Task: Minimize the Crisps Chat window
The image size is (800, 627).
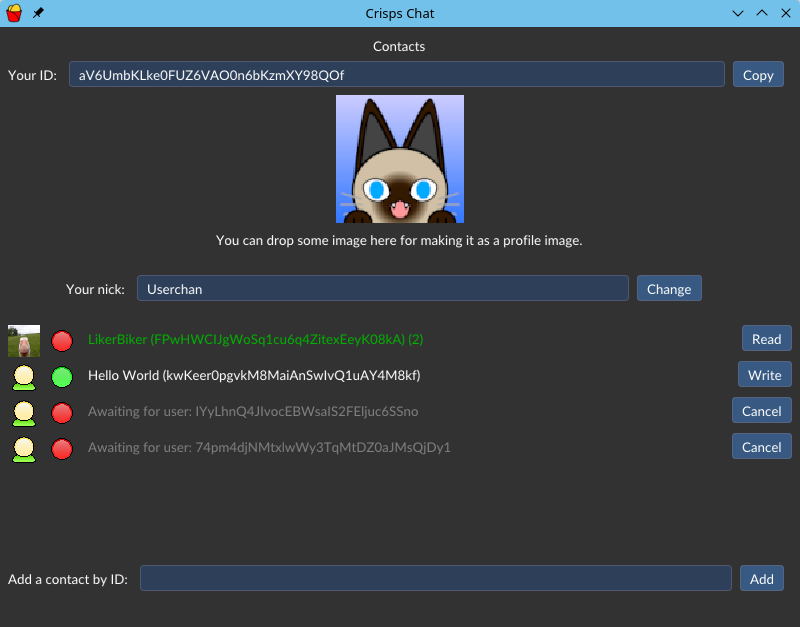Action: click(x=738, y=13)
